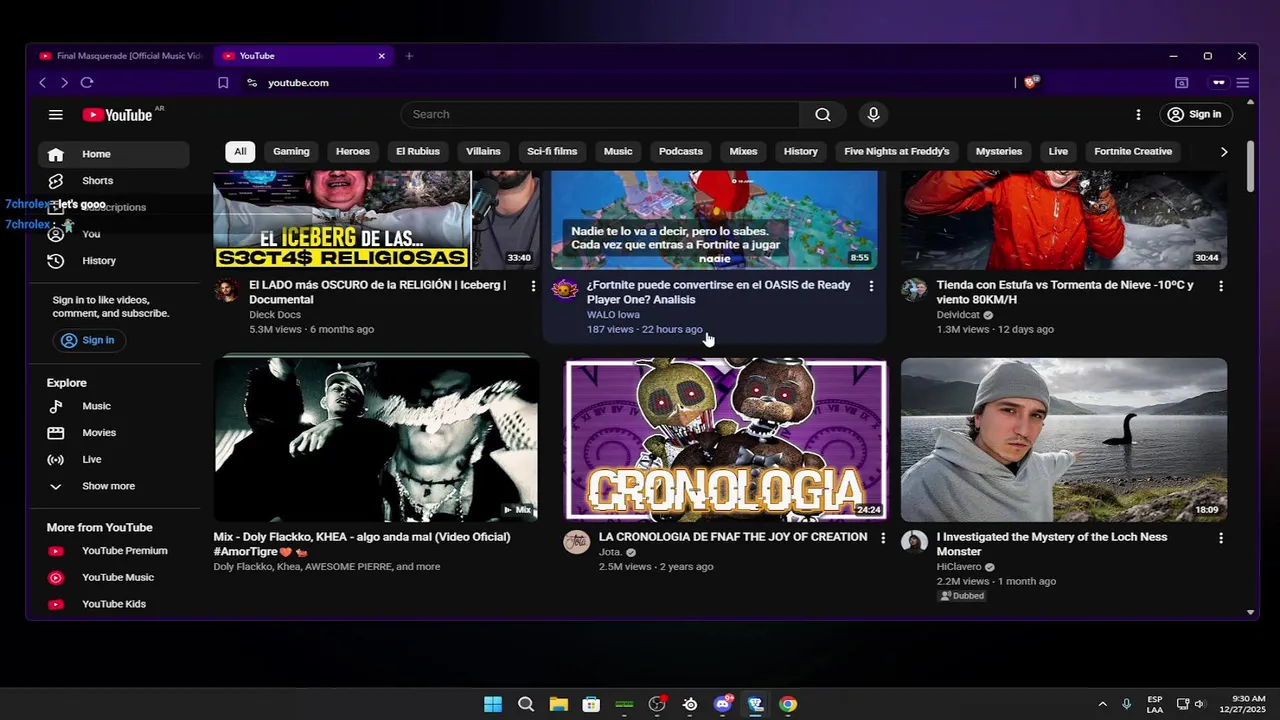1280x720 pixels.
Task: Open Music under Explore
Action: point(114,406)
